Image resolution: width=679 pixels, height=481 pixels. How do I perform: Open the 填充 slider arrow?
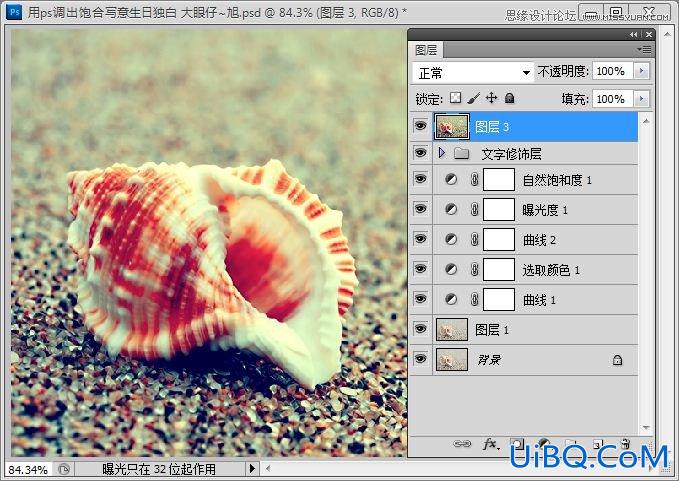point(641,99)
